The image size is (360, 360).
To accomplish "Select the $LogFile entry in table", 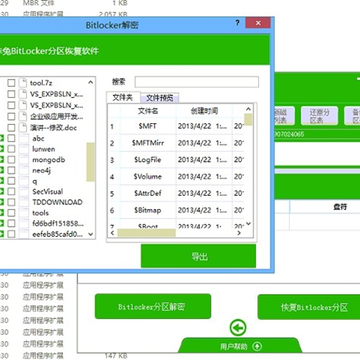I will [x=148, y=160].
